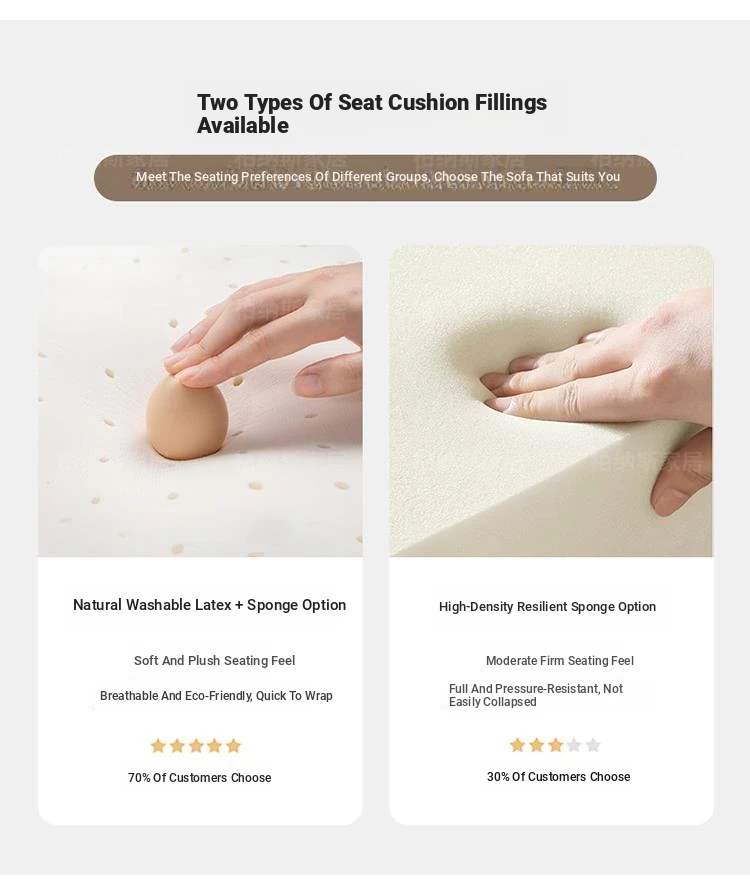Click the "30% Of Customers Choose" label

coord(559,777)
